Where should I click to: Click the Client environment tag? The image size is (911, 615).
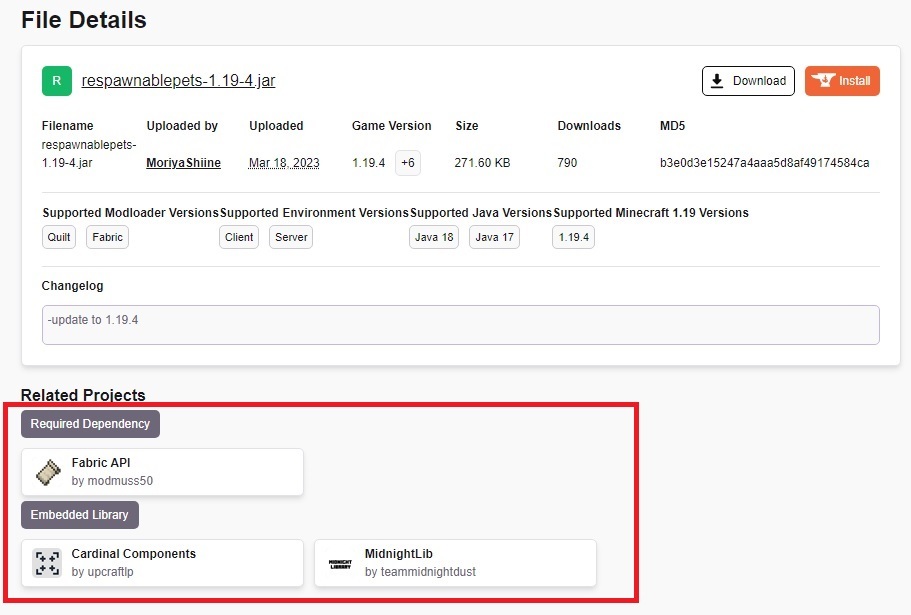point(239,238)
